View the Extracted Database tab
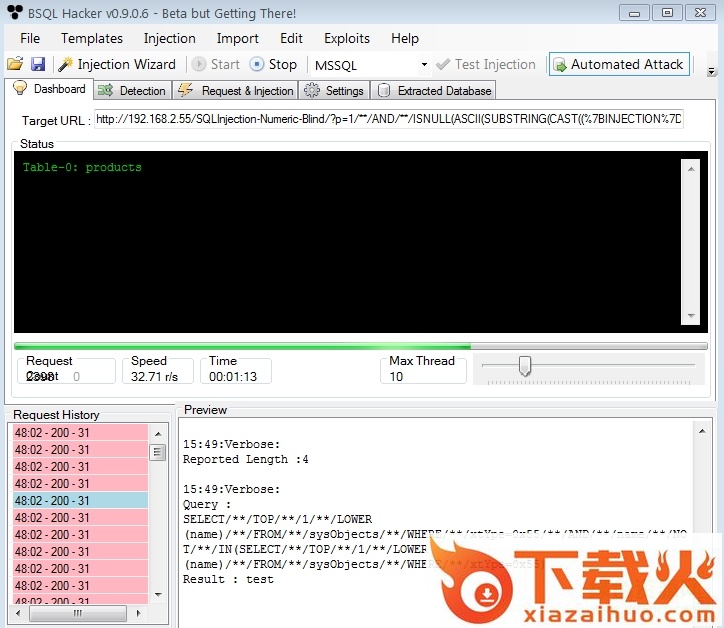Screen dimensions: 724x628 tap(434, 90)
